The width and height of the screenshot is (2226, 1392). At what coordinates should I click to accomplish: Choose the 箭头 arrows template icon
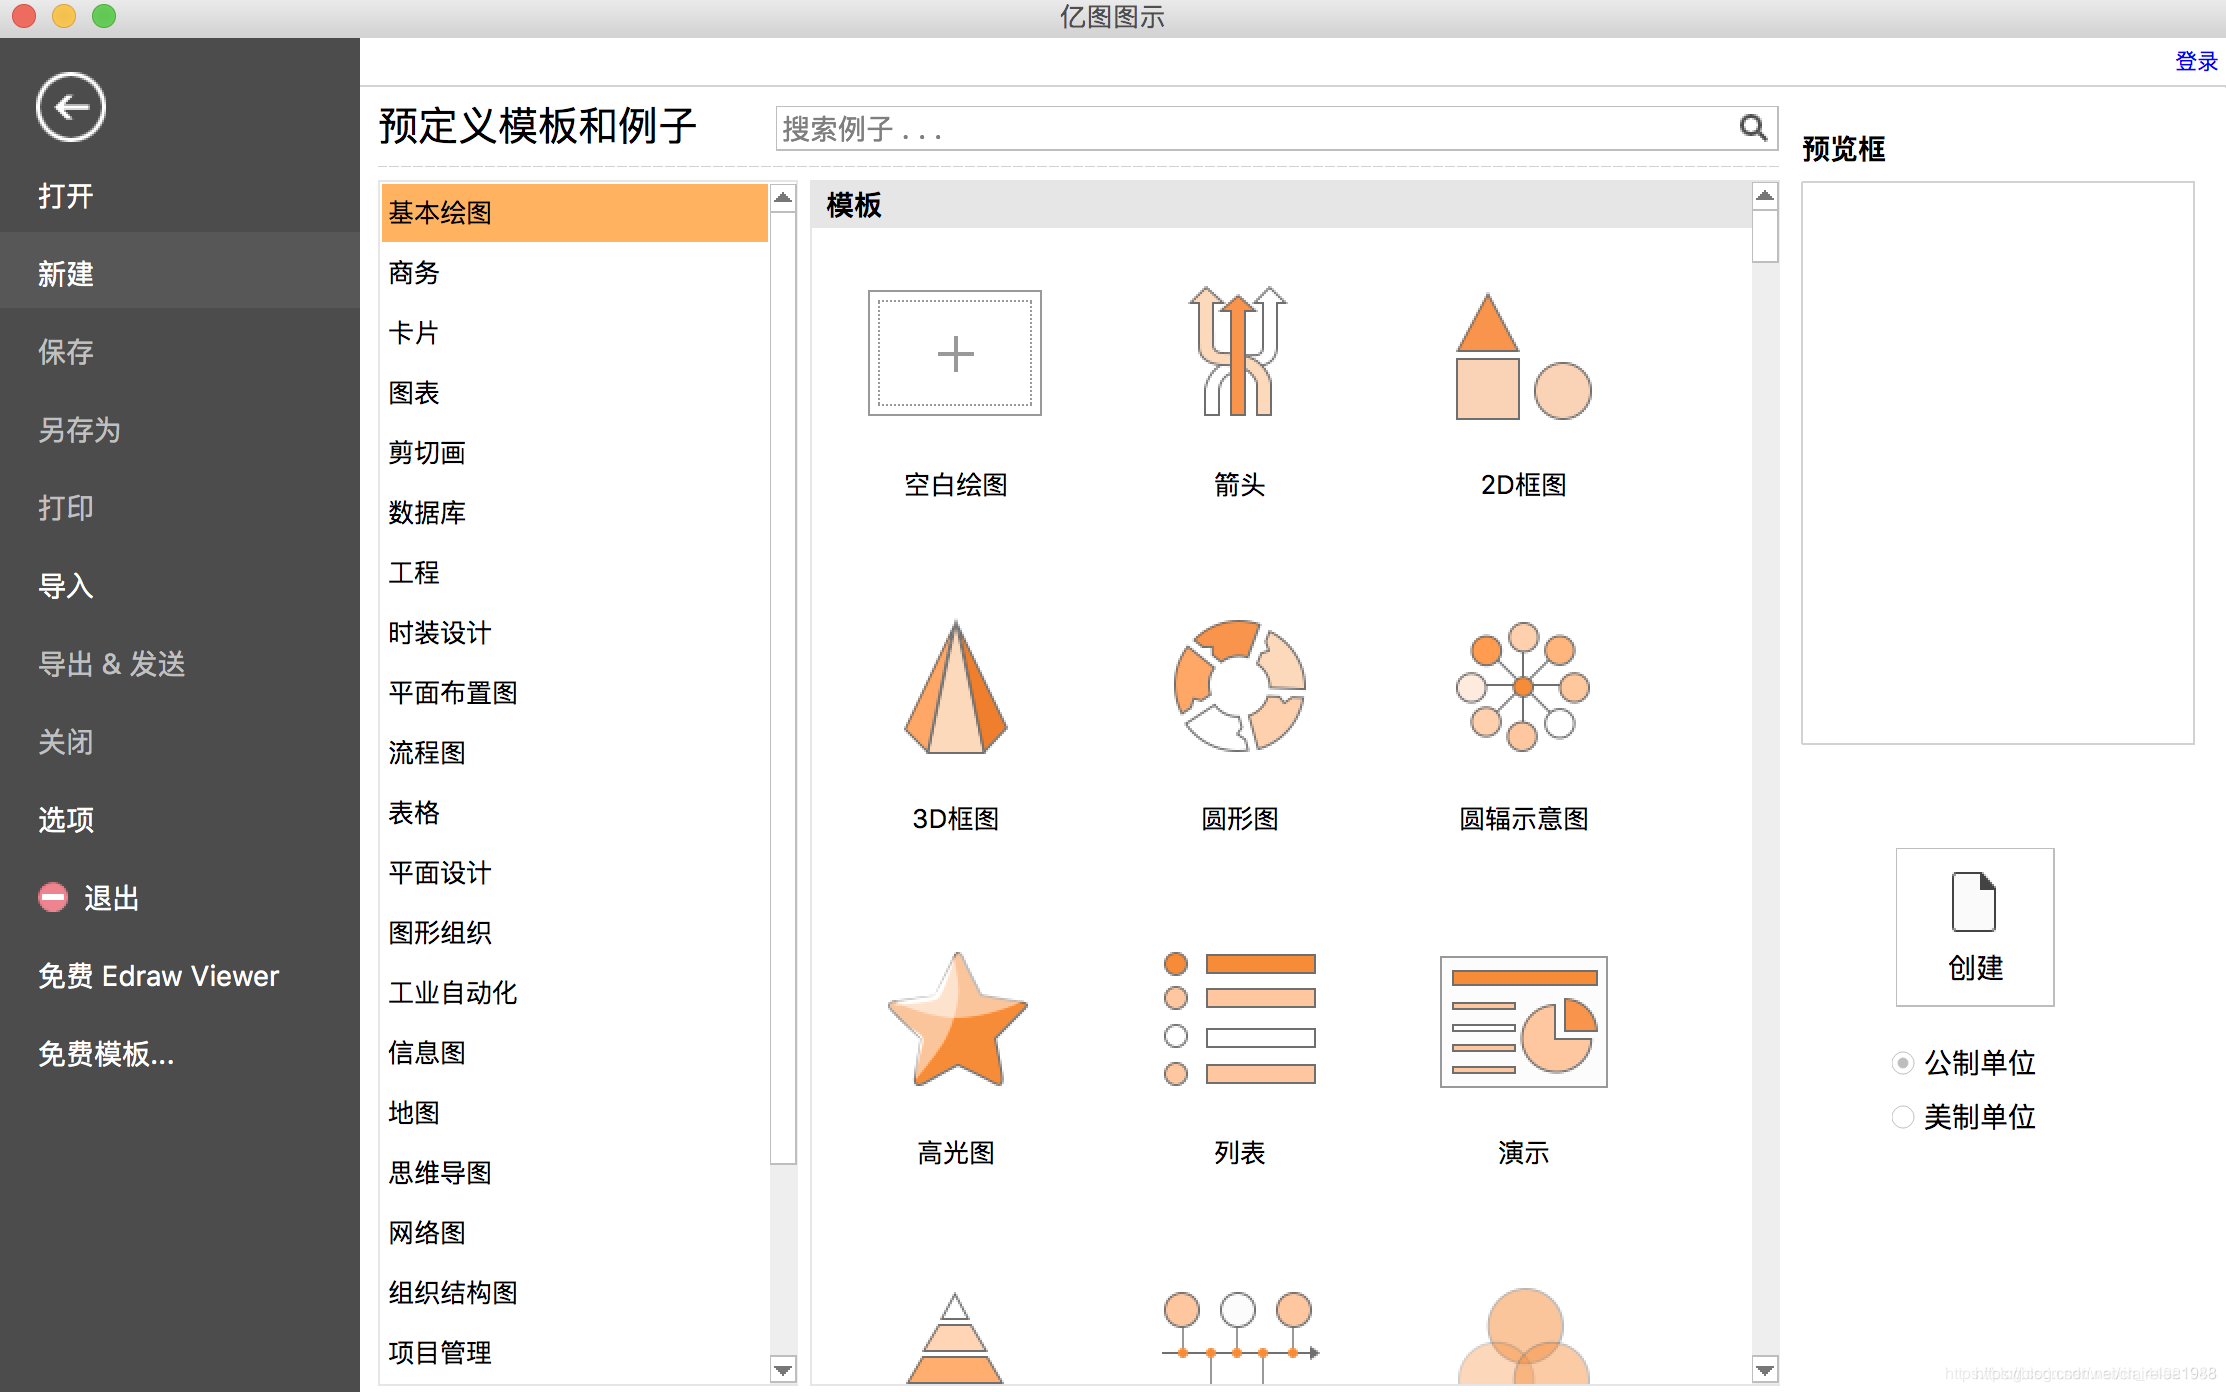[1238, 351]
